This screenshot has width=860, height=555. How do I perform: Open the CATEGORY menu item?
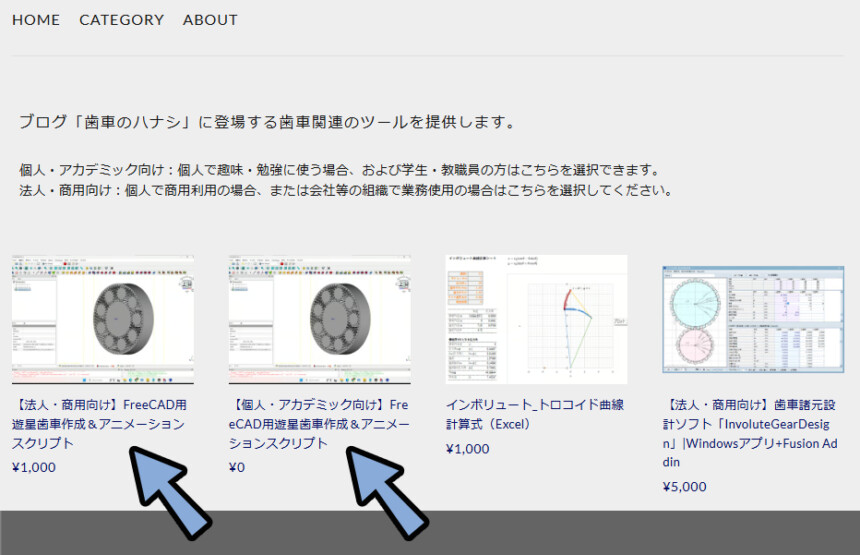tap(121, 20)
